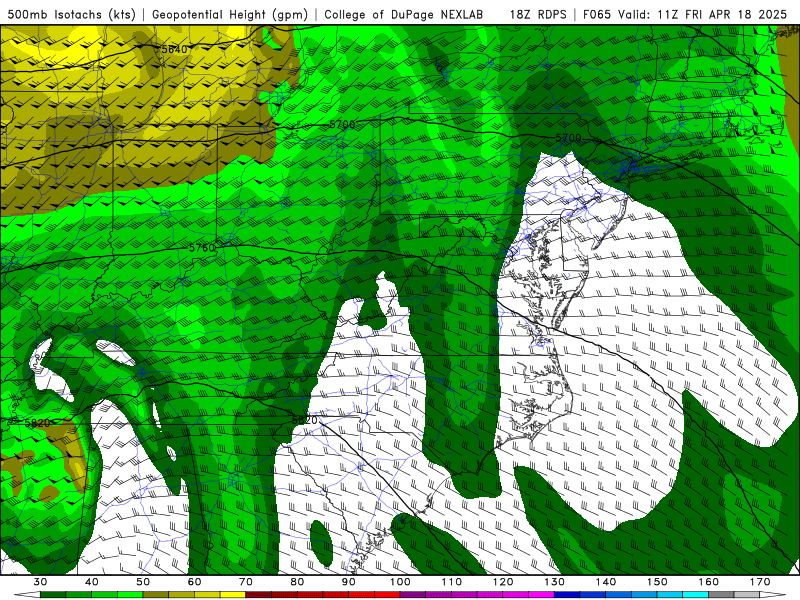
Task: Select the 110 label on the color scale
Action: (452, 582)
